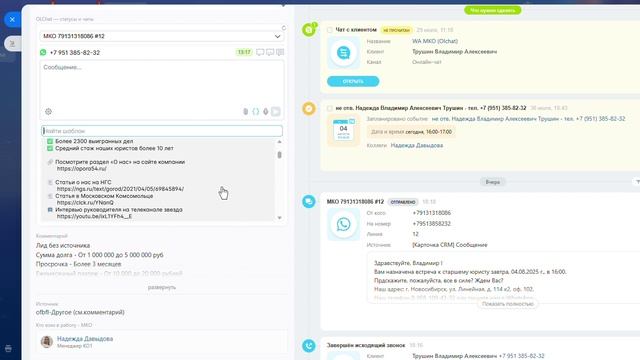Record a voice message with the microphone icon
The height and width of the screenshot is (360, 640).
pos(266,111)
